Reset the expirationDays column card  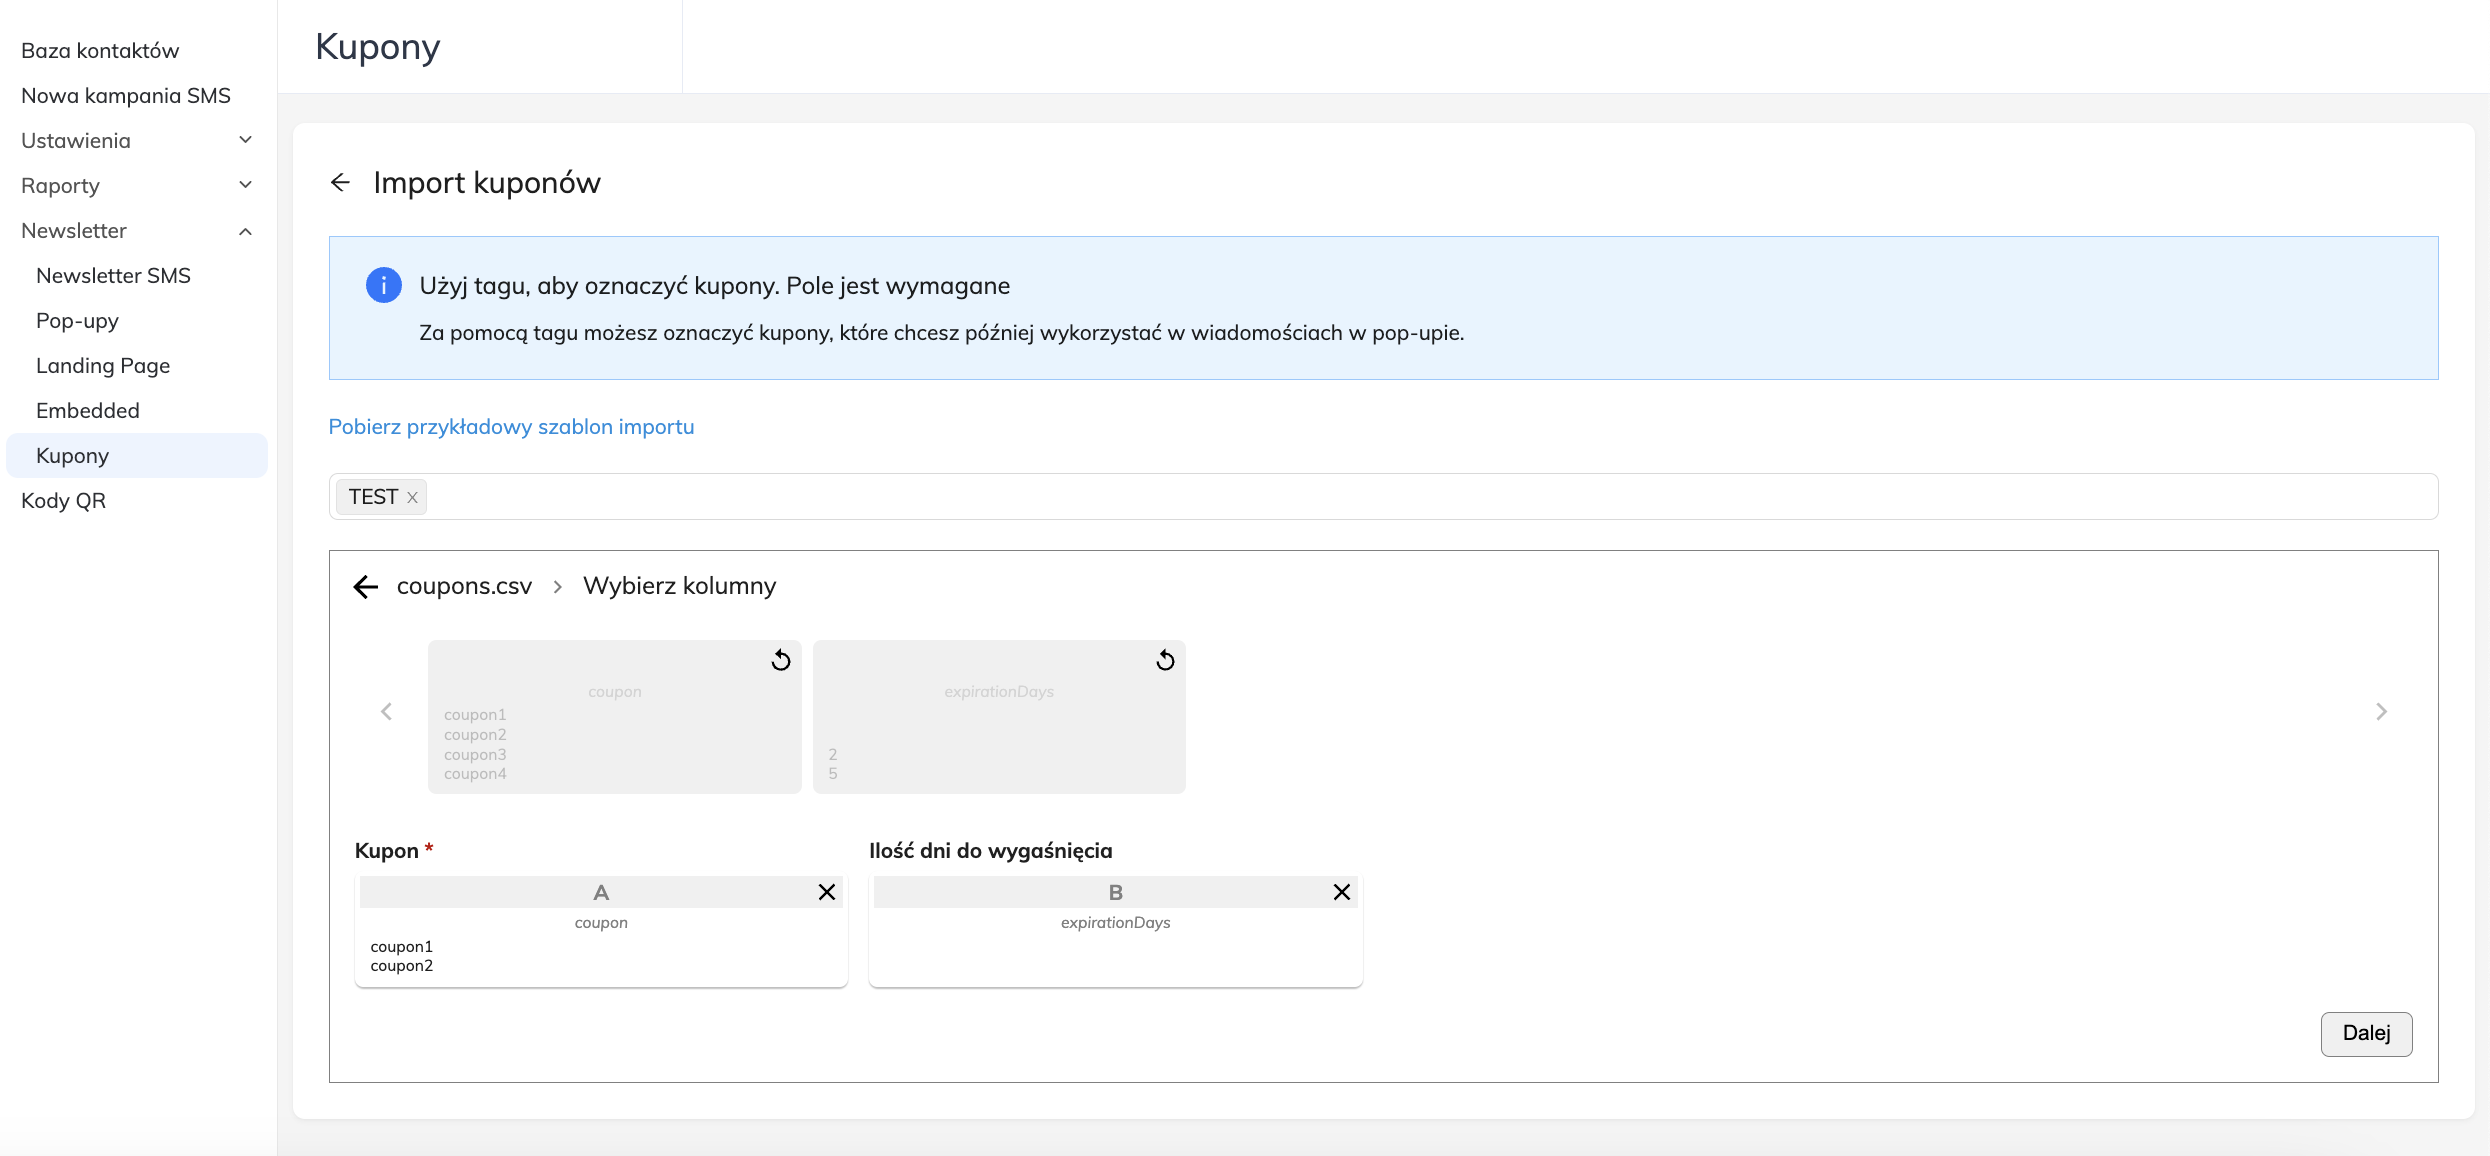(1165, 660)
